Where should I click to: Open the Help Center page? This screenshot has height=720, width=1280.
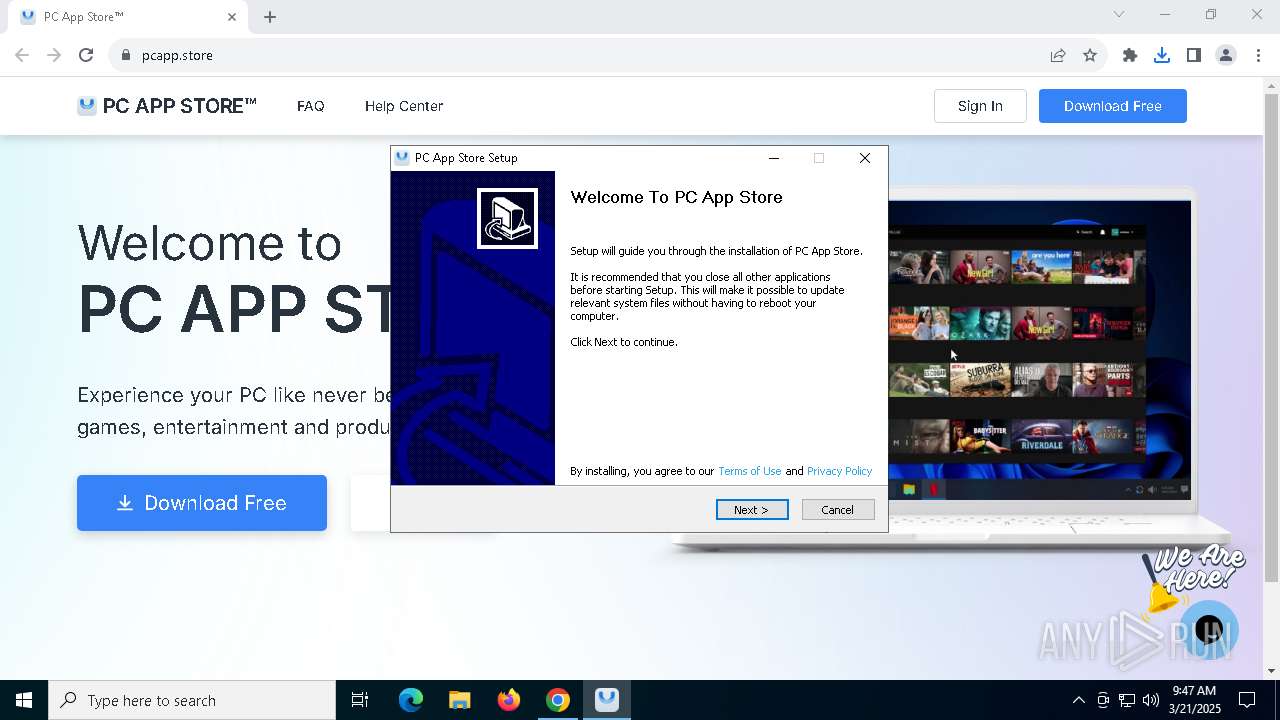coord(404,106)
